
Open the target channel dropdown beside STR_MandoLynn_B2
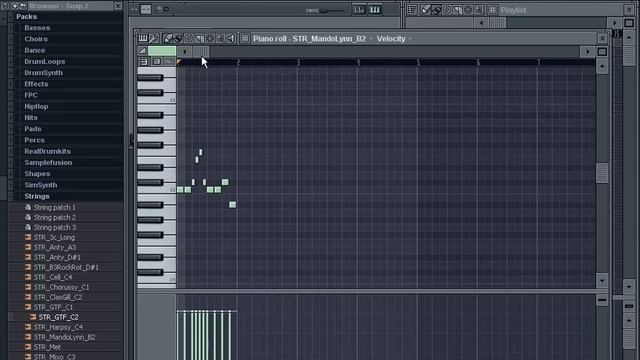click(371, 39)
